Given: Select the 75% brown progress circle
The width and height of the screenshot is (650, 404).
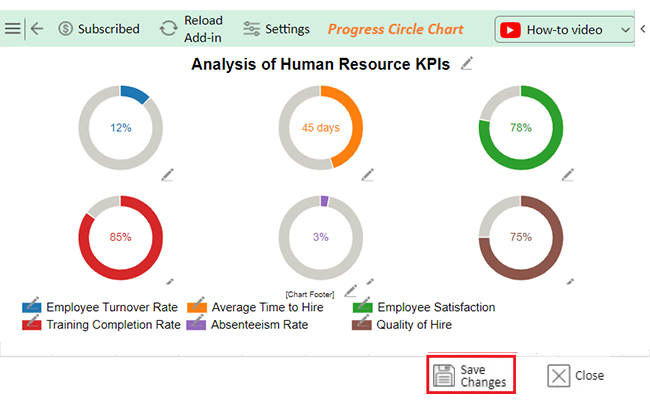Looking at the screenshot, I should [521, 237].
